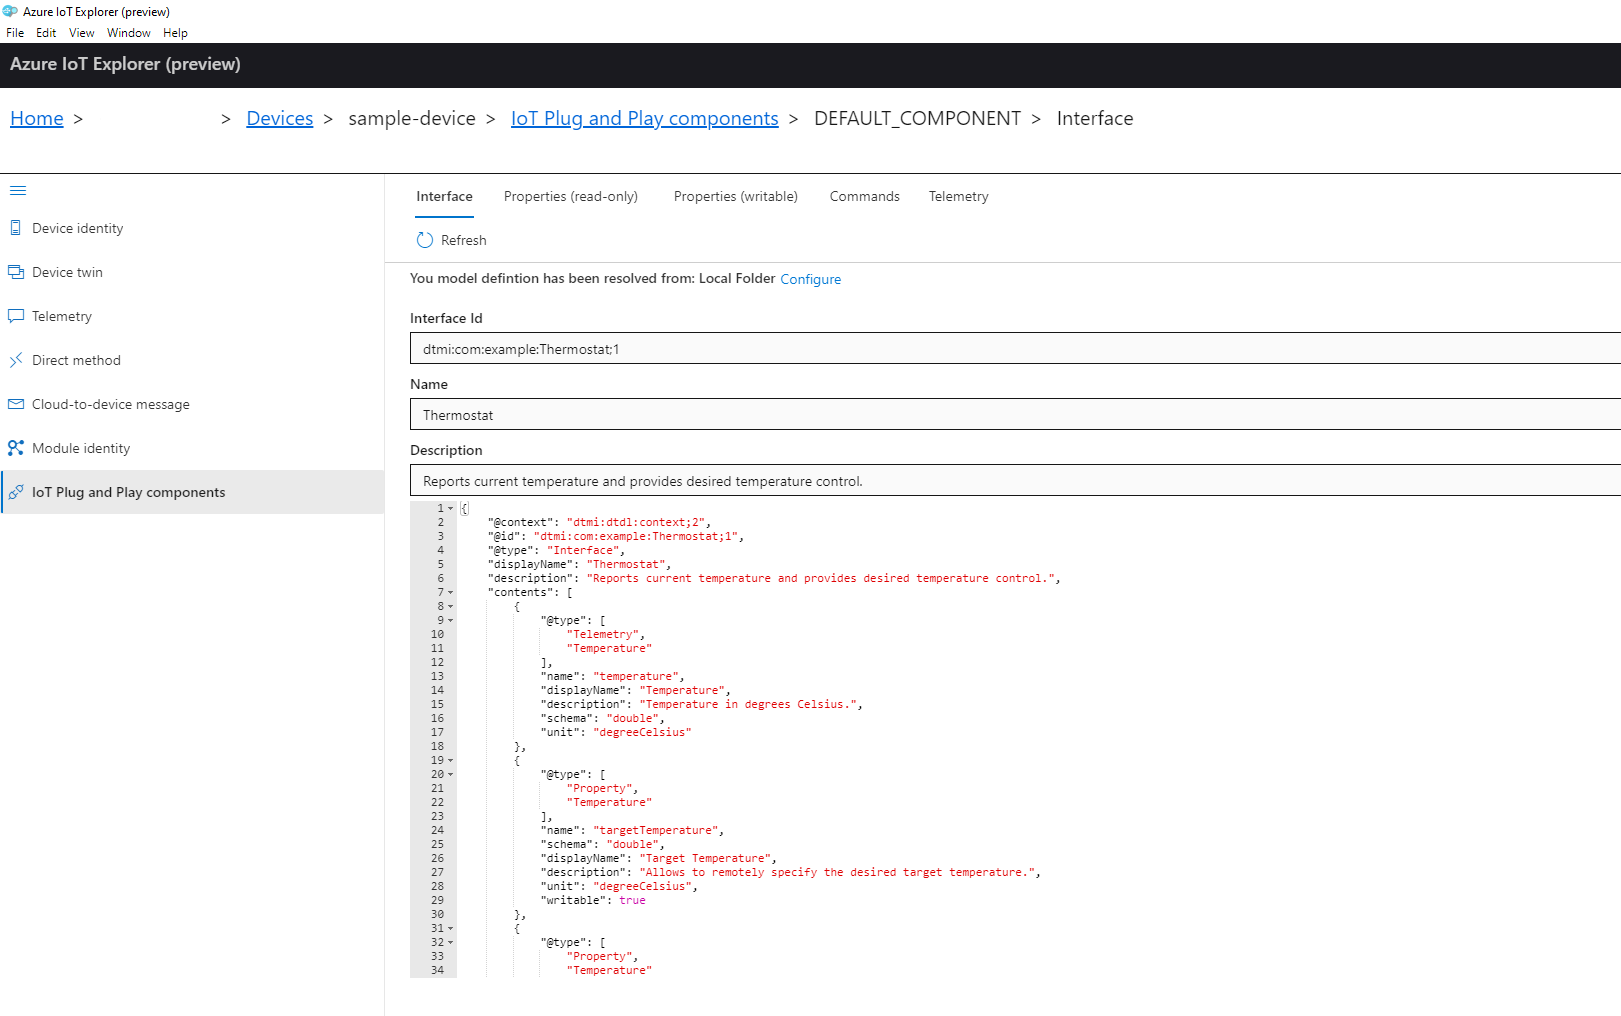Select Module identity in the sidebar

(80, 448)
